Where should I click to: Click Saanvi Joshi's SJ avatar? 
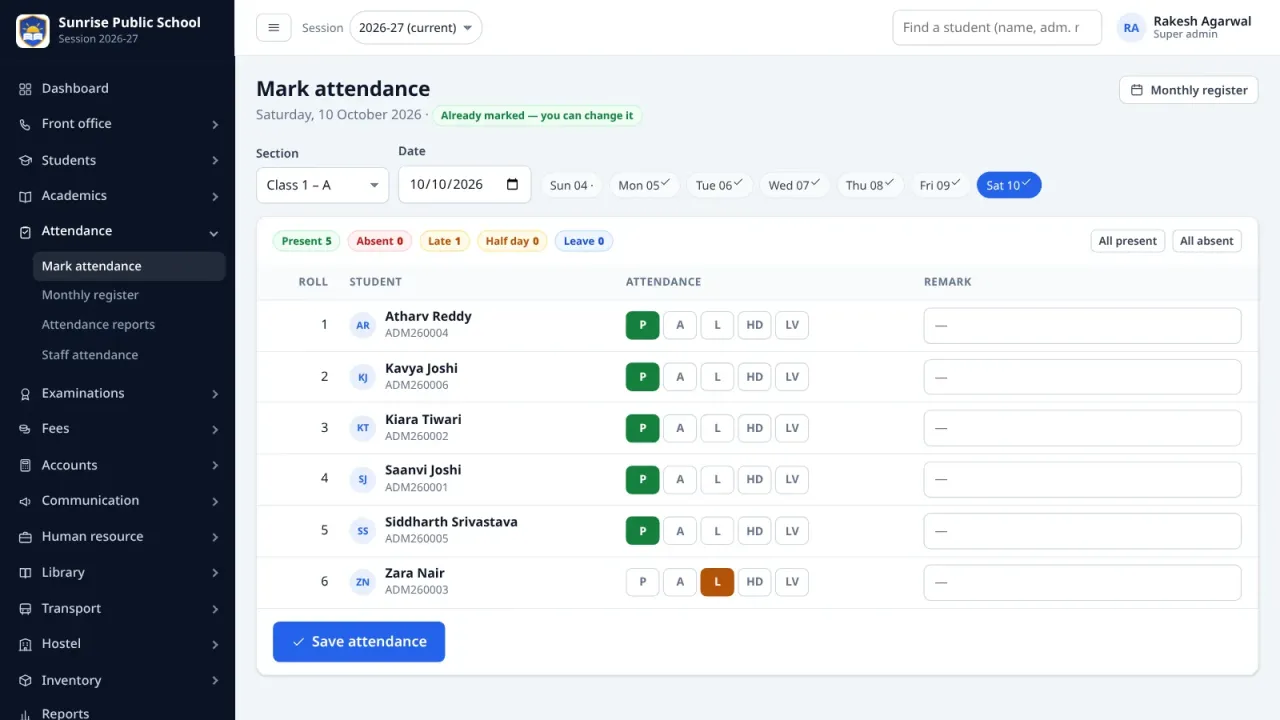click(x=363, y=479)
